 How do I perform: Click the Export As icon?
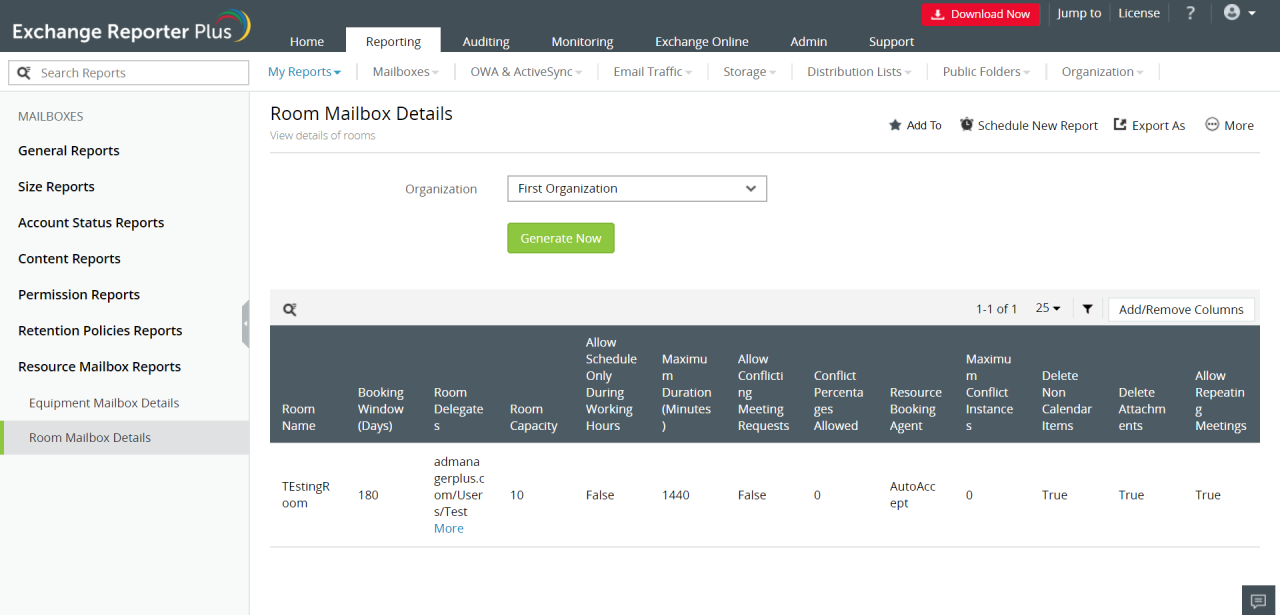tap(1120, 125)
